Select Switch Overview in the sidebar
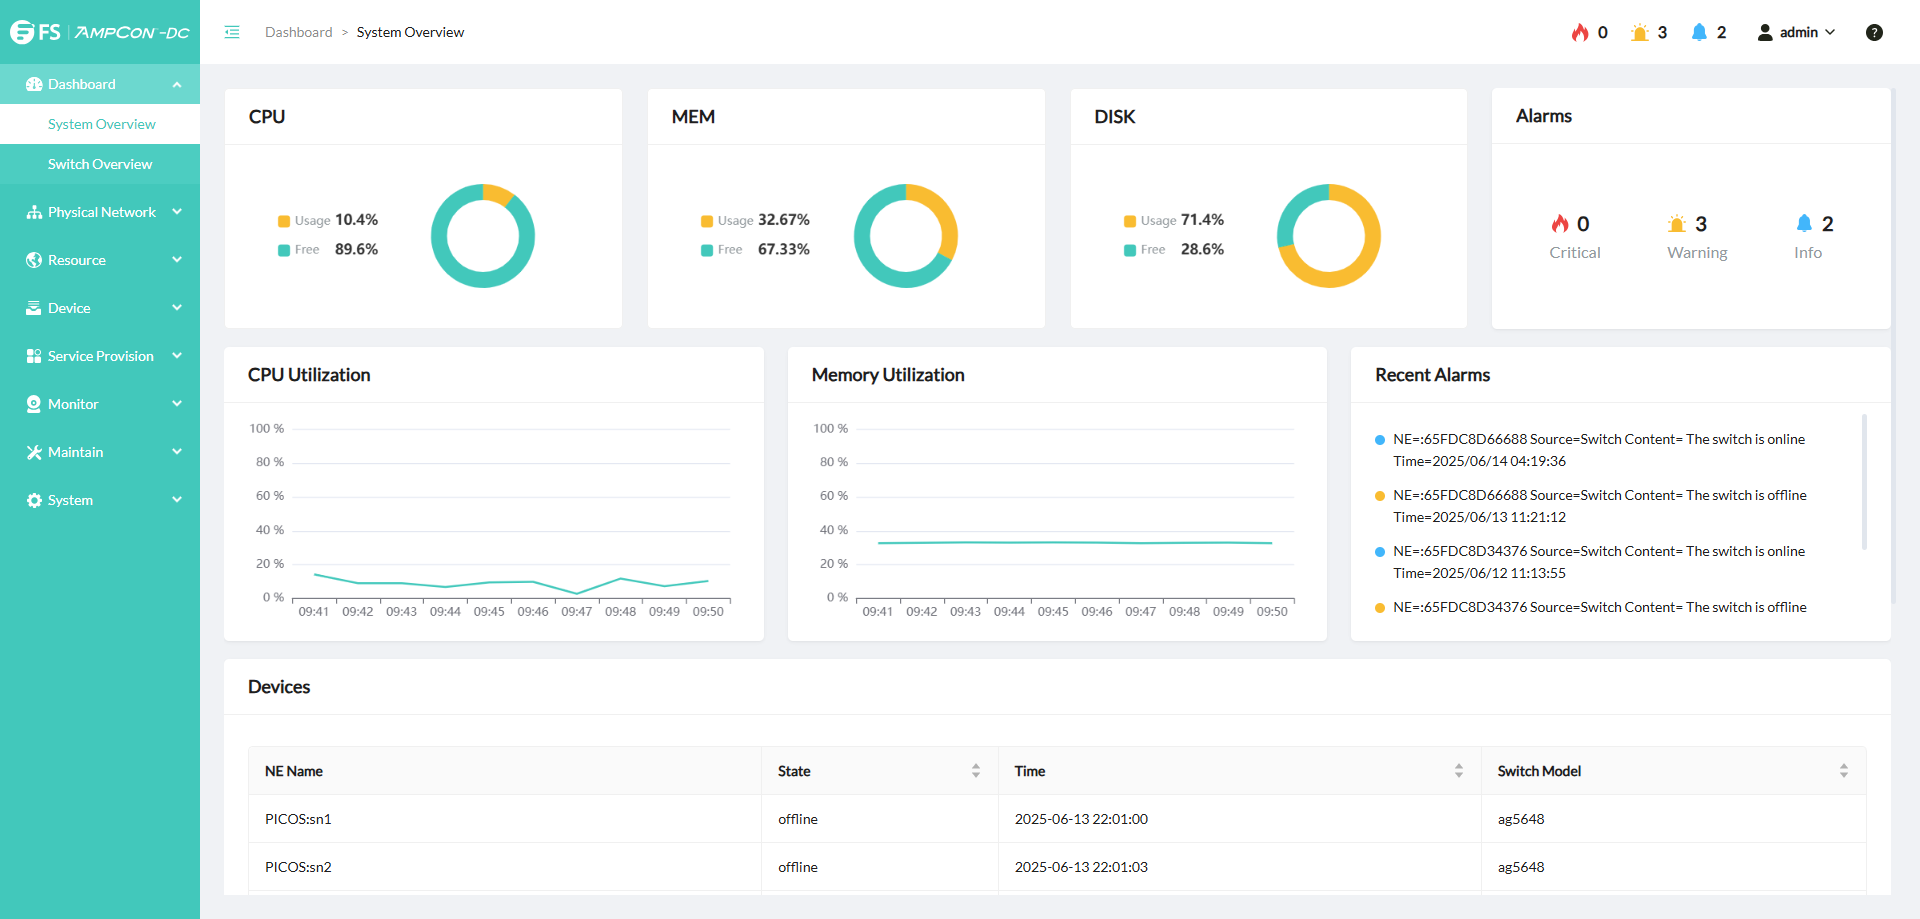The image size is (1920, 919). pyautogui.click(x=100, y=164)
